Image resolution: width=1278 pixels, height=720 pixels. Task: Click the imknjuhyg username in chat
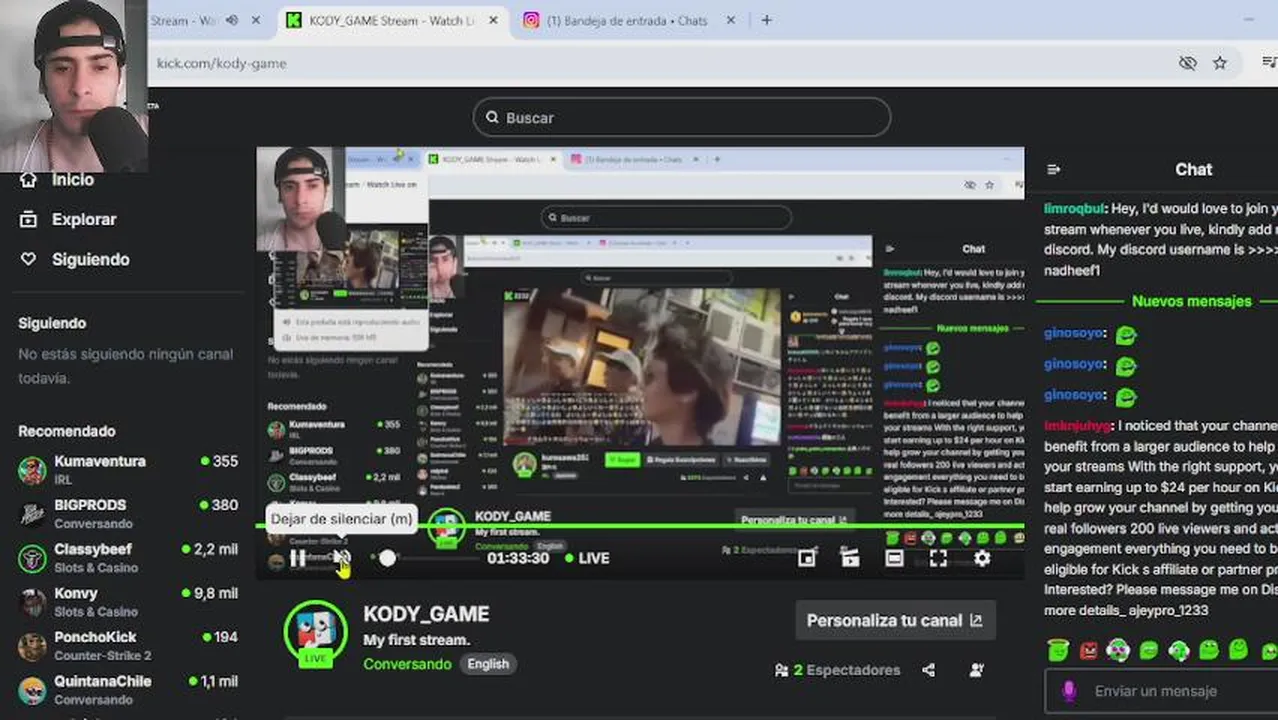1077,425
